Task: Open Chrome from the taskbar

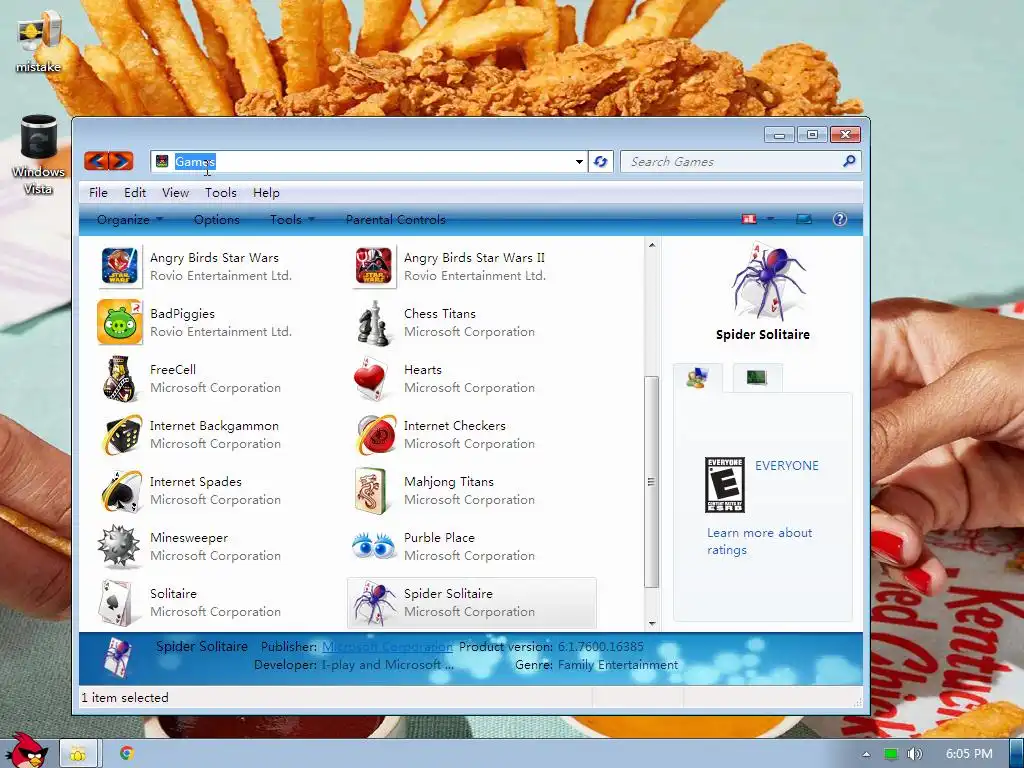Action: 127,754
